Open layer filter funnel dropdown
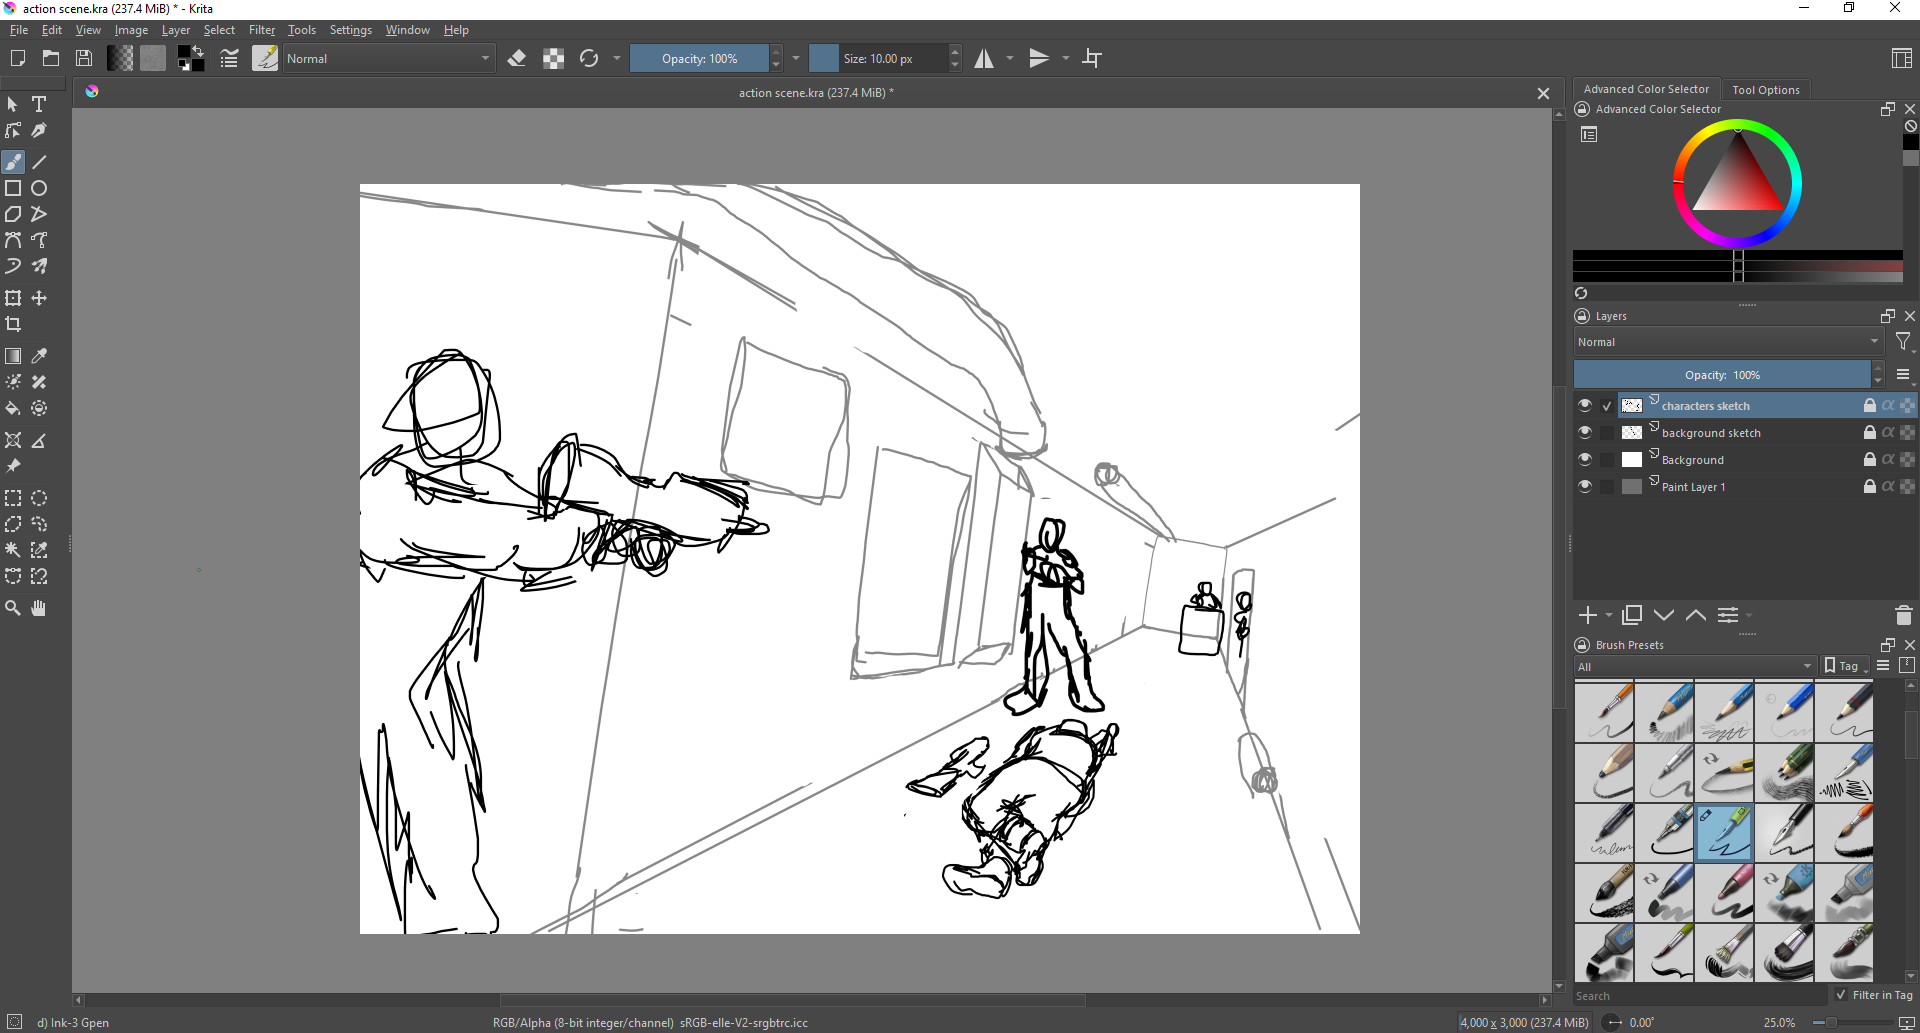Viewport: 1920px width, 1033px height. click(x=1904, y=343)
